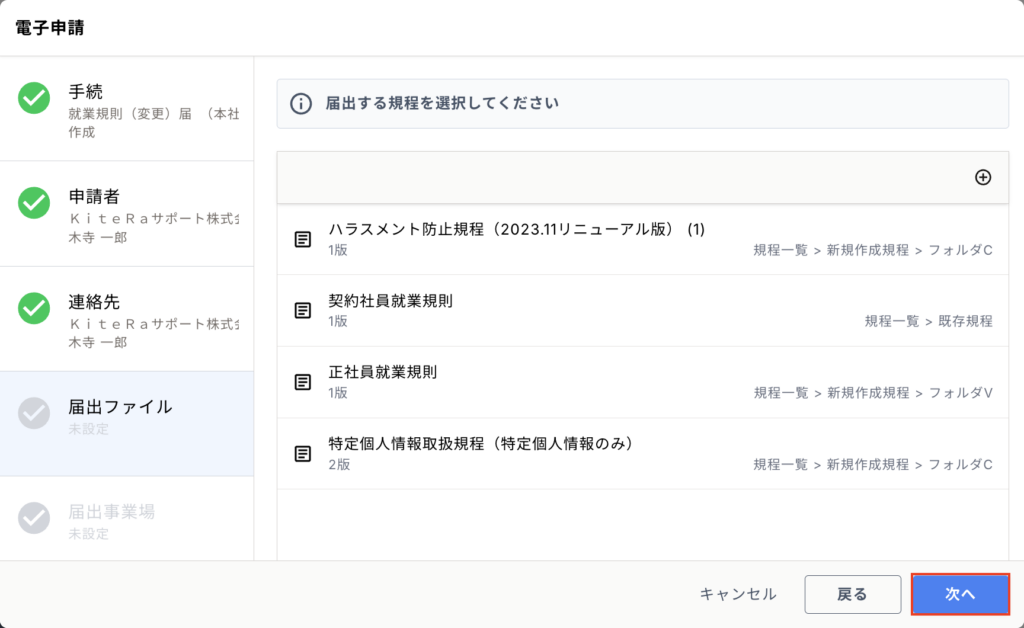Open the 申請者 step in sidebar
1024x628 pixels.
click(127, 214)
